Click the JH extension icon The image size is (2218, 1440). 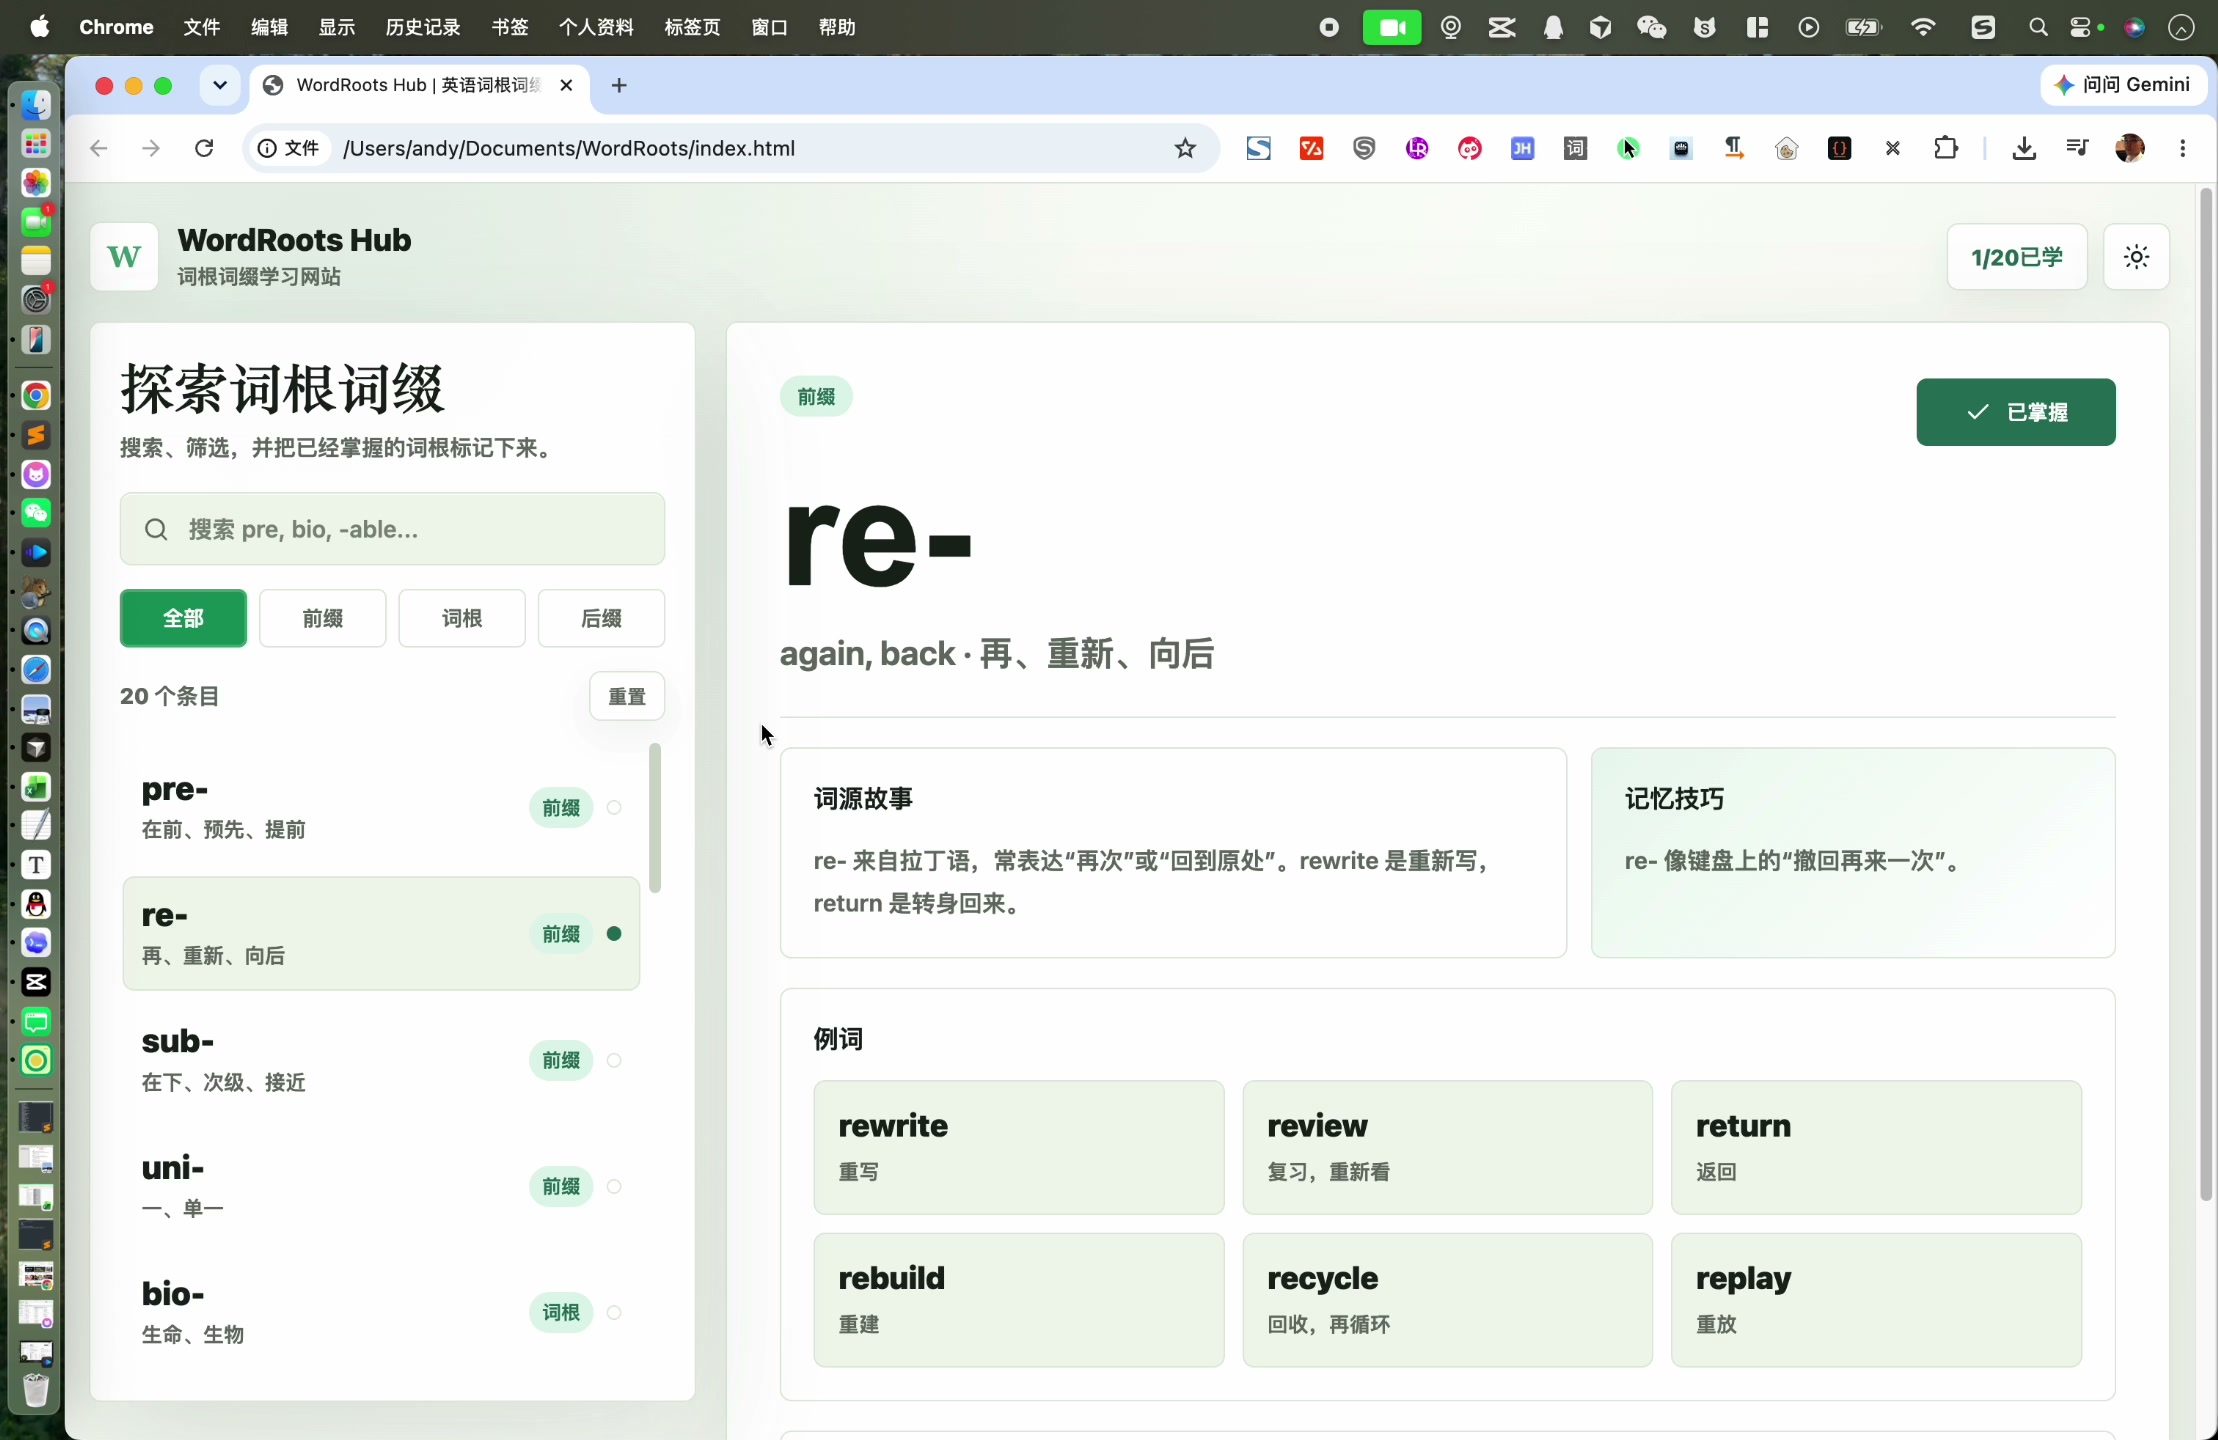1522,148
